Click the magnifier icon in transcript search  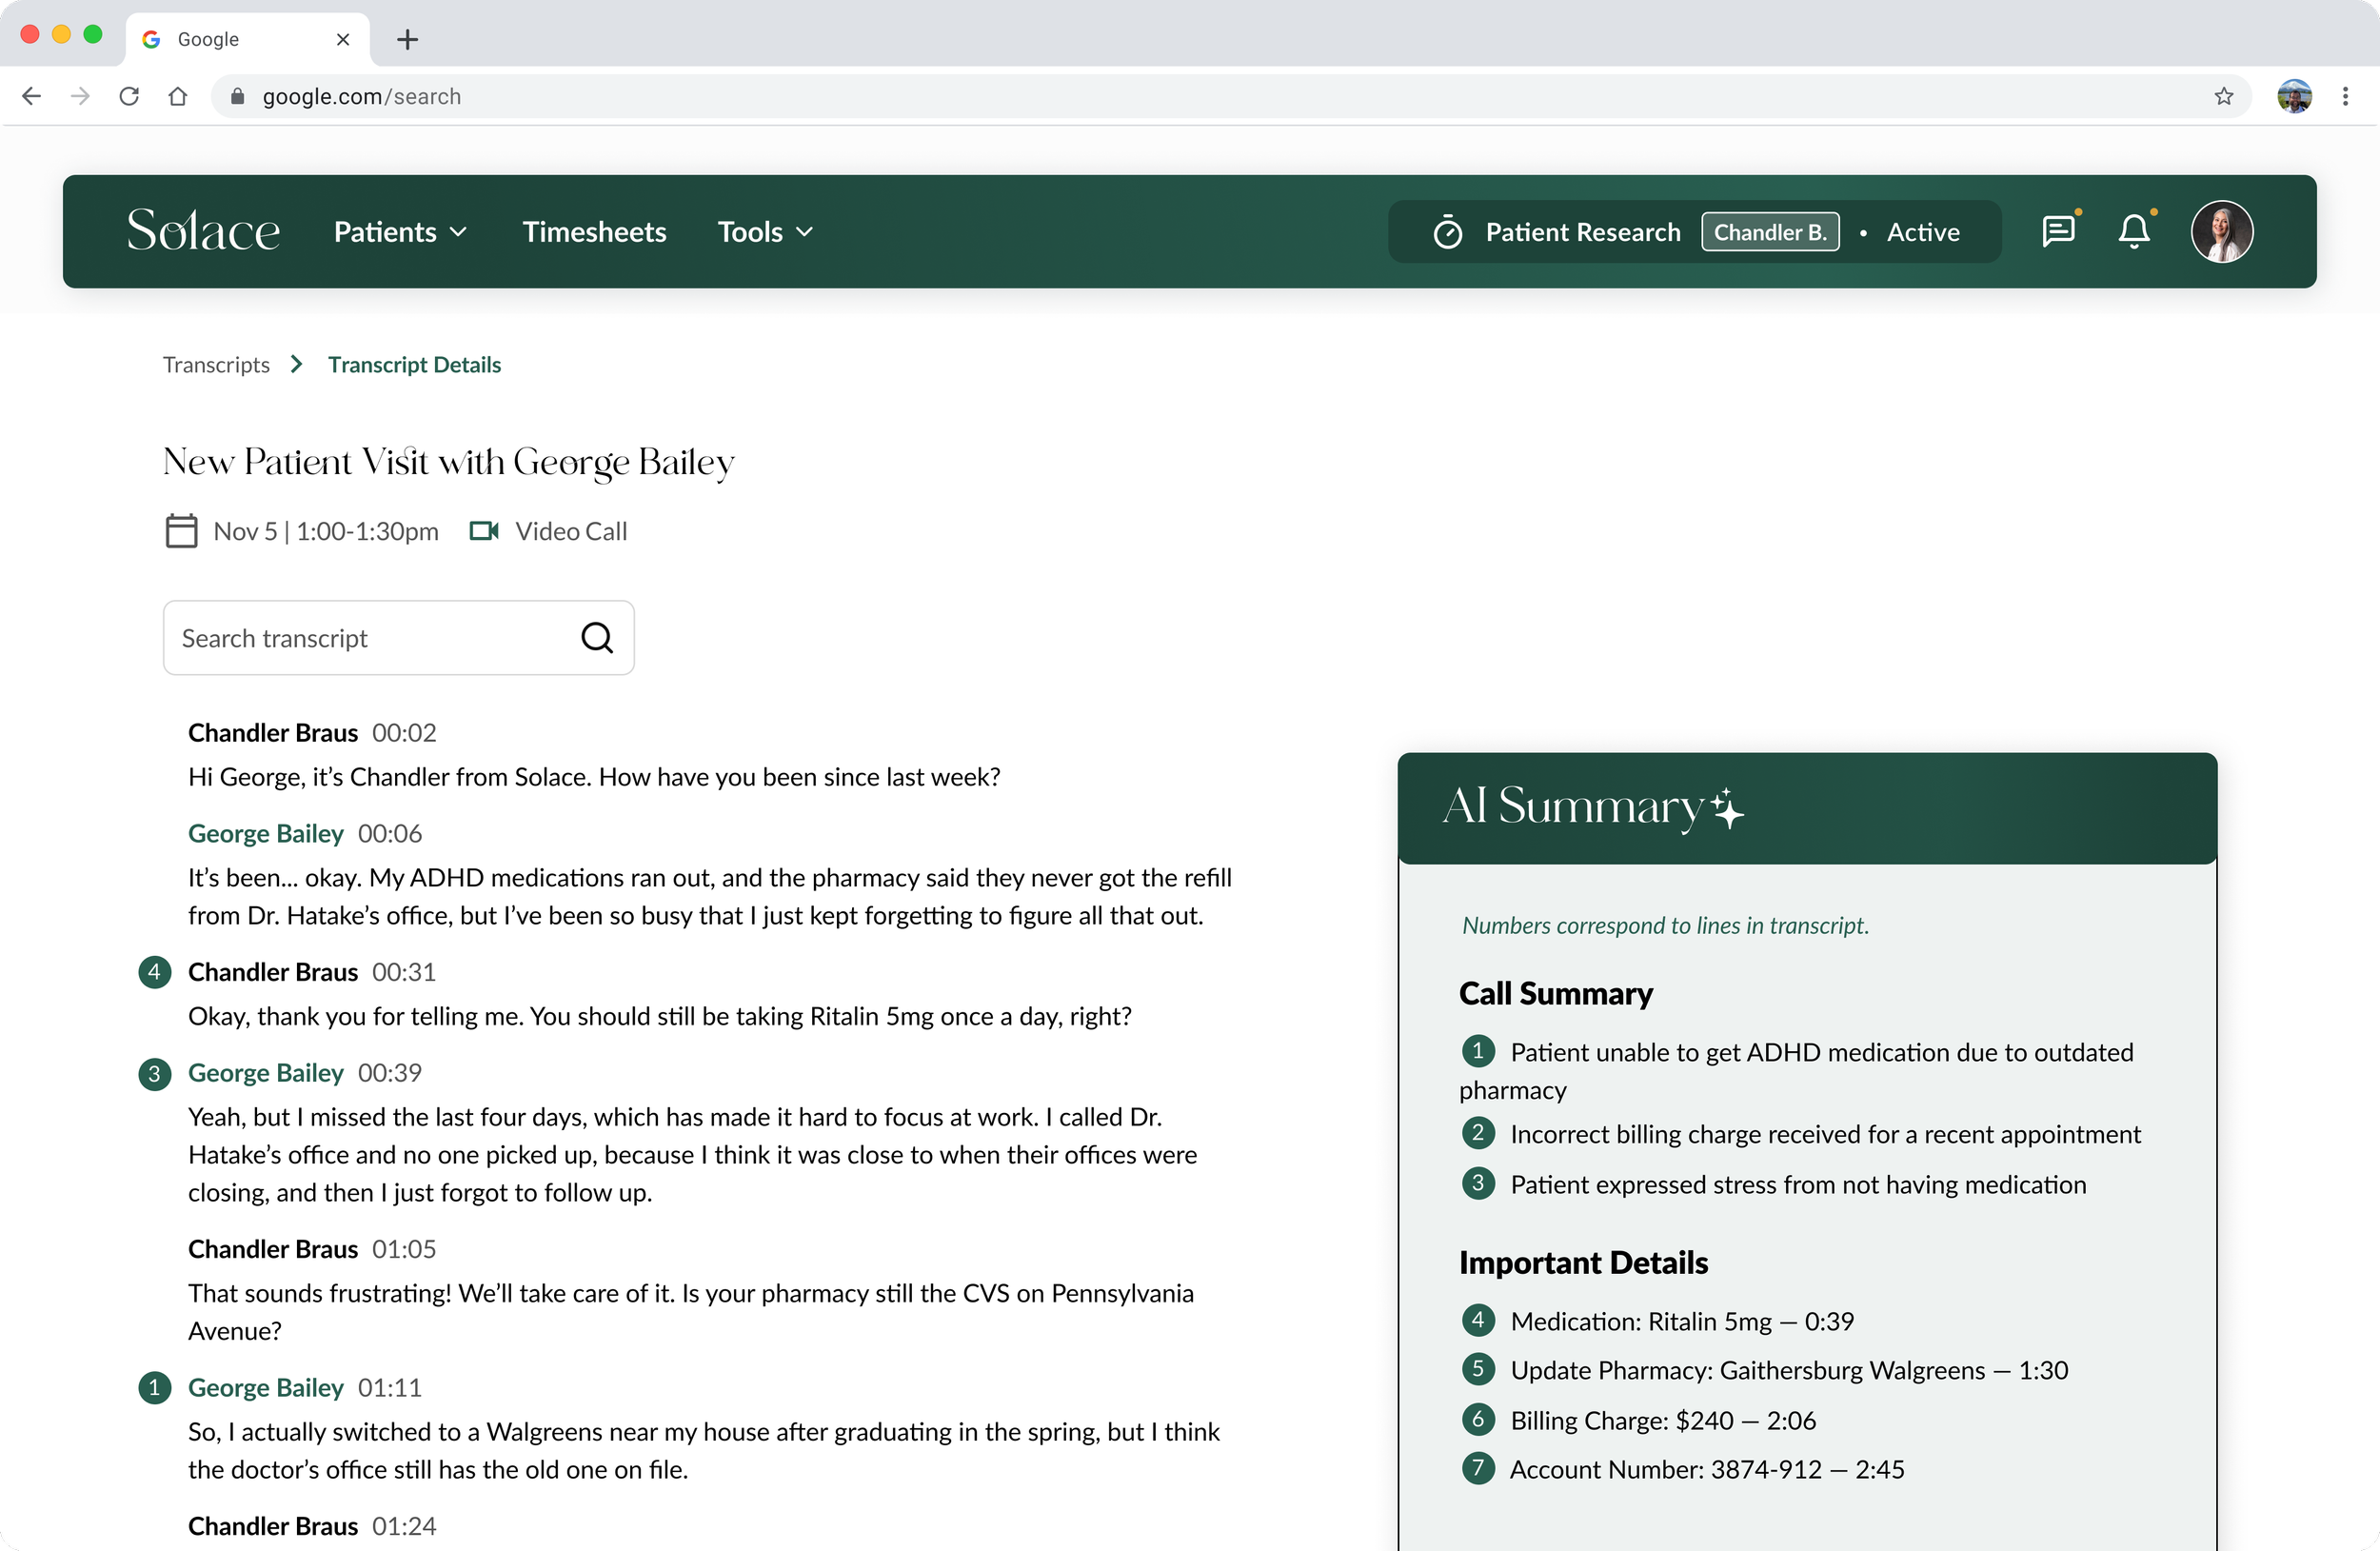pyautogui.click(x=597, y=637)
